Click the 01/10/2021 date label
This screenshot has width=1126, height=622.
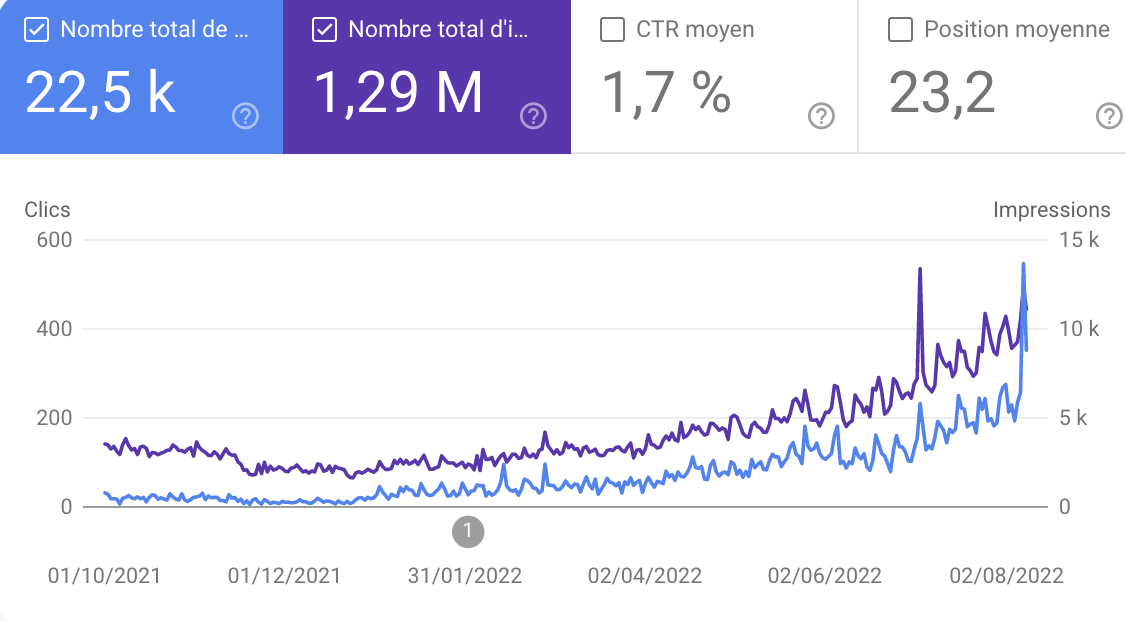(104, 576)
